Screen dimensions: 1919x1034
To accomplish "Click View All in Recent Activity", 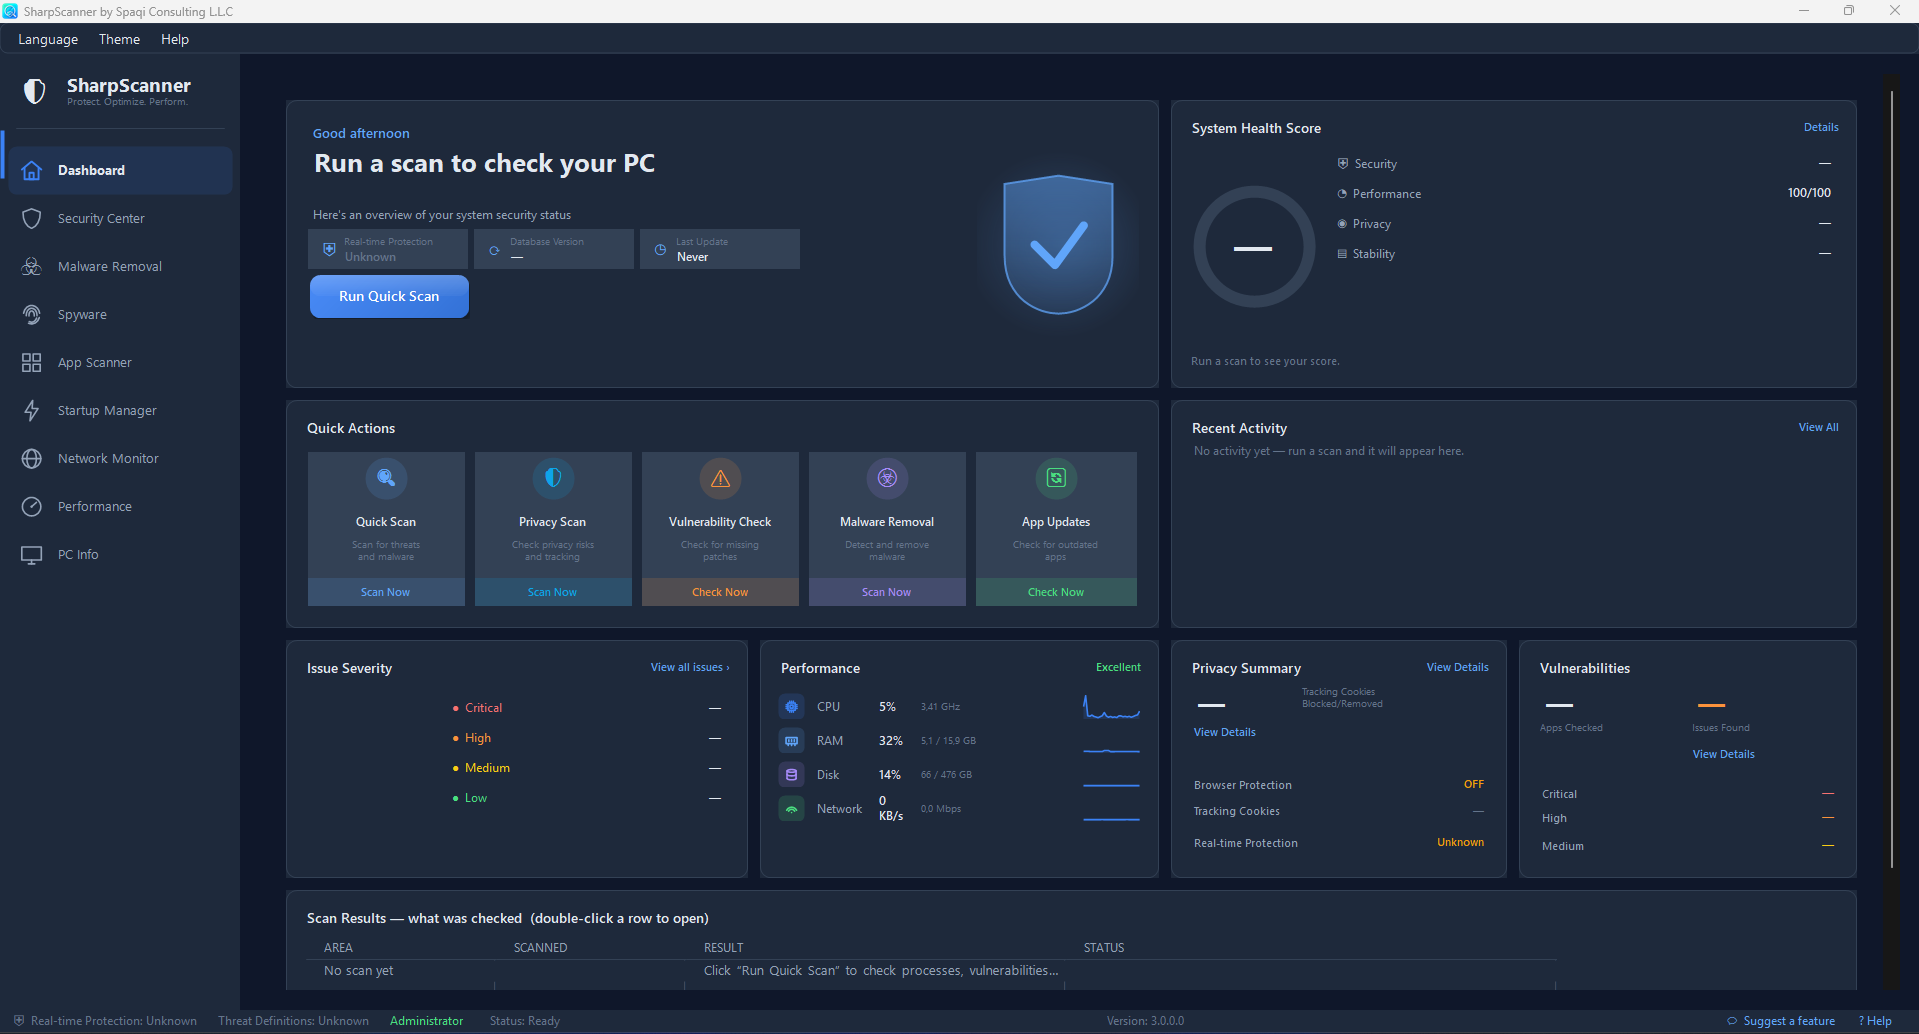I will click(1818, 427).
